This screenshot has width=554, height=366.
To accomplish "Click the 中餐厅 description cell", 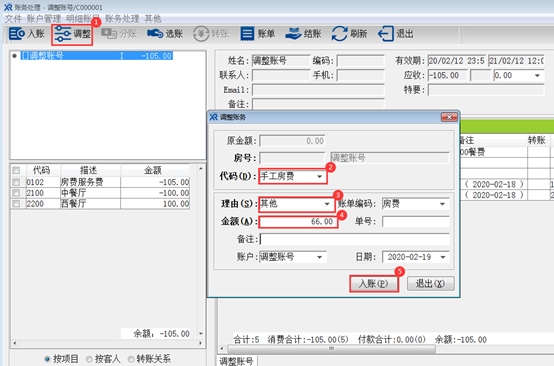I will tap(90, 193).
